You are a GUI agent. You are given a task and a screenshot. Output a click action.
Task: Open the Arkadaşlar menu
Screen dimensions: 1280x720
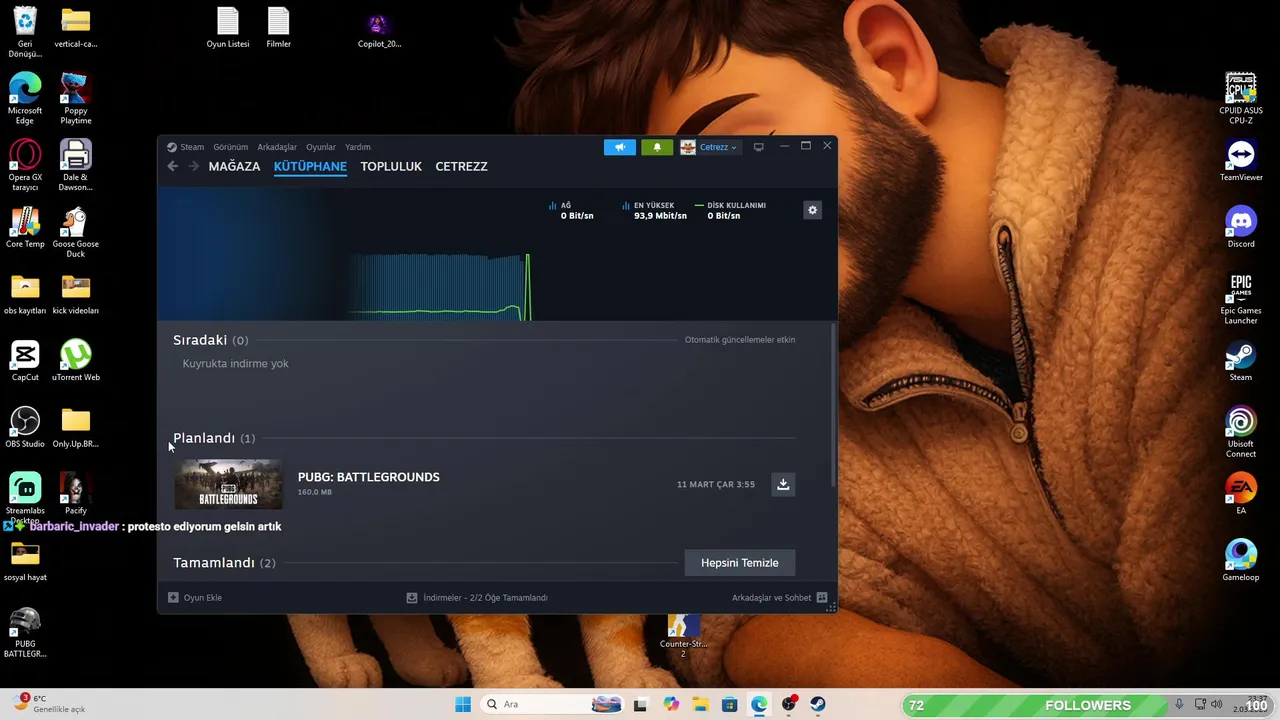point(277,147)
